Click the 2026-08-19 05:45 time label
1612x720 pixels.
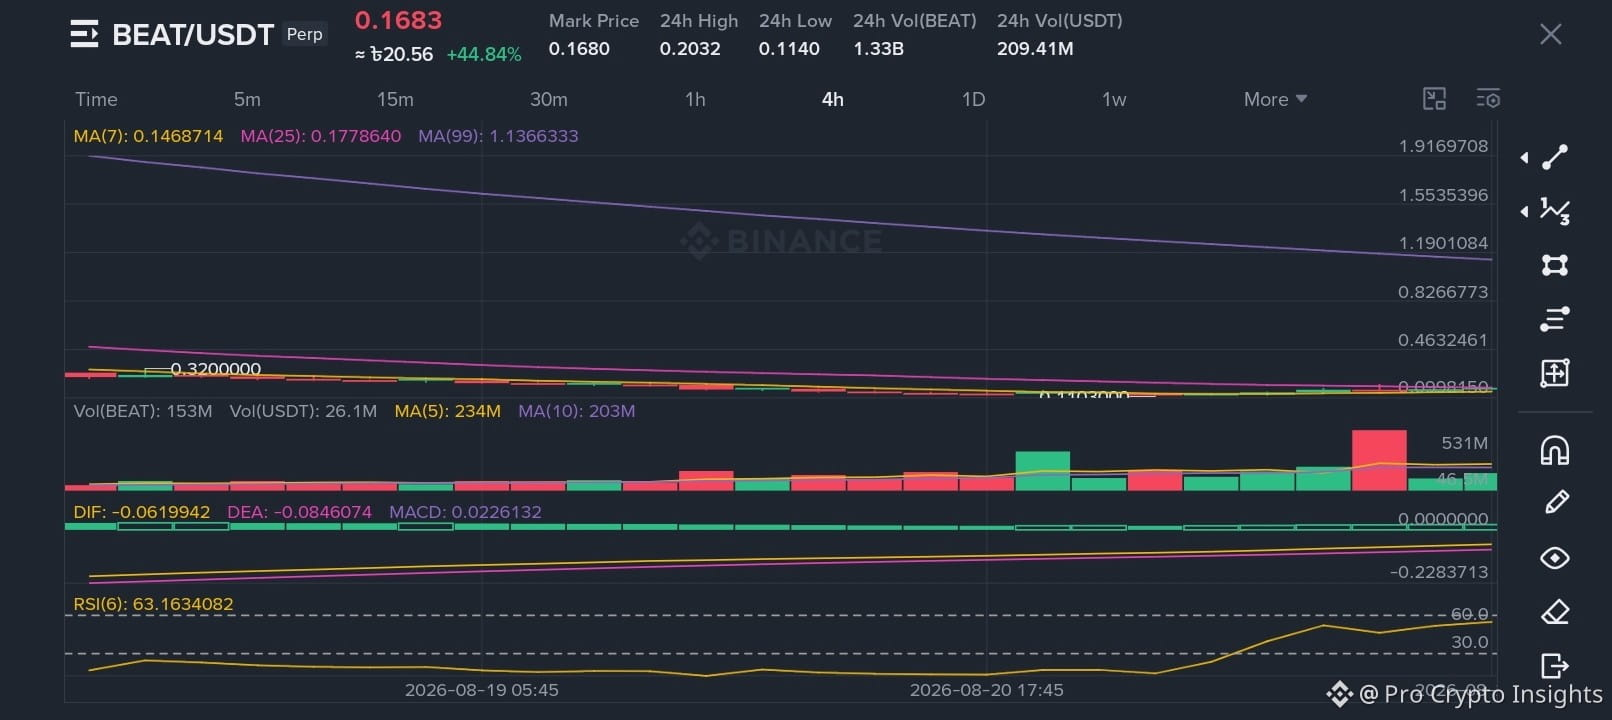pos(481,690)
